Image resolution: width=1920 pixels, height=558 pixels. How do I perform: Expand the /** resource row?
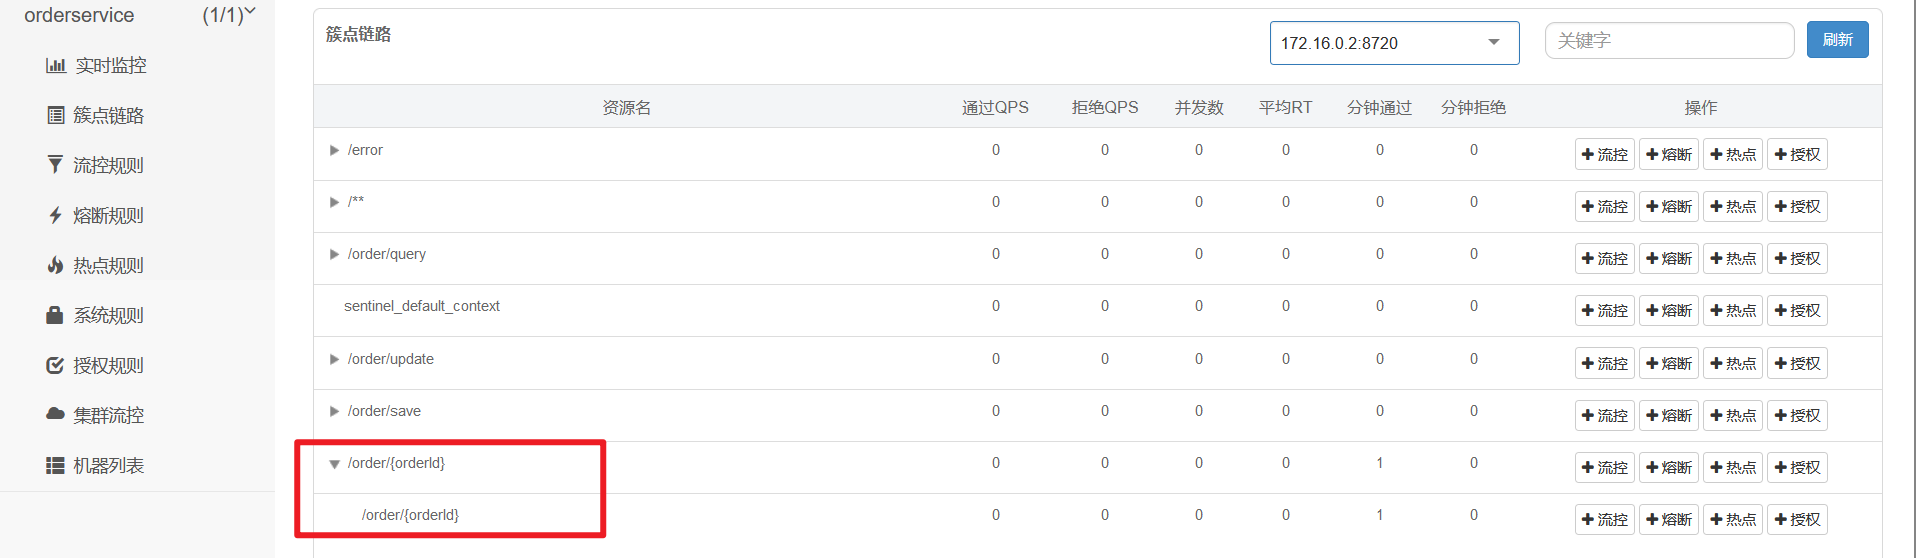click(335, 202)
